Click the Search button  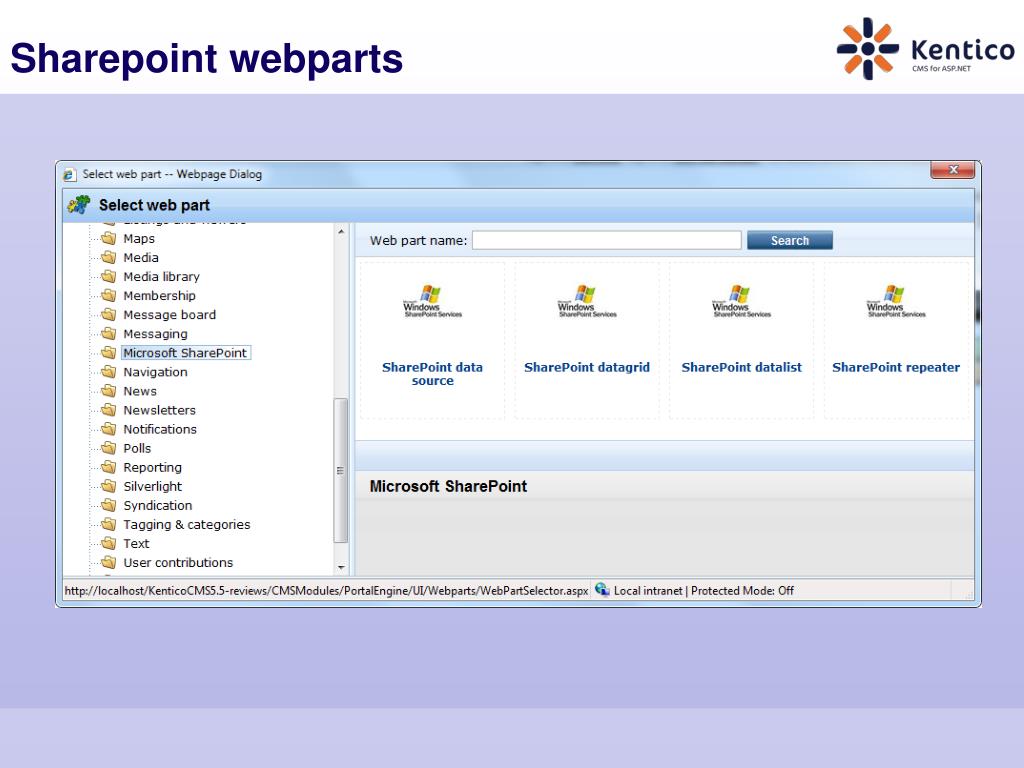790,240
